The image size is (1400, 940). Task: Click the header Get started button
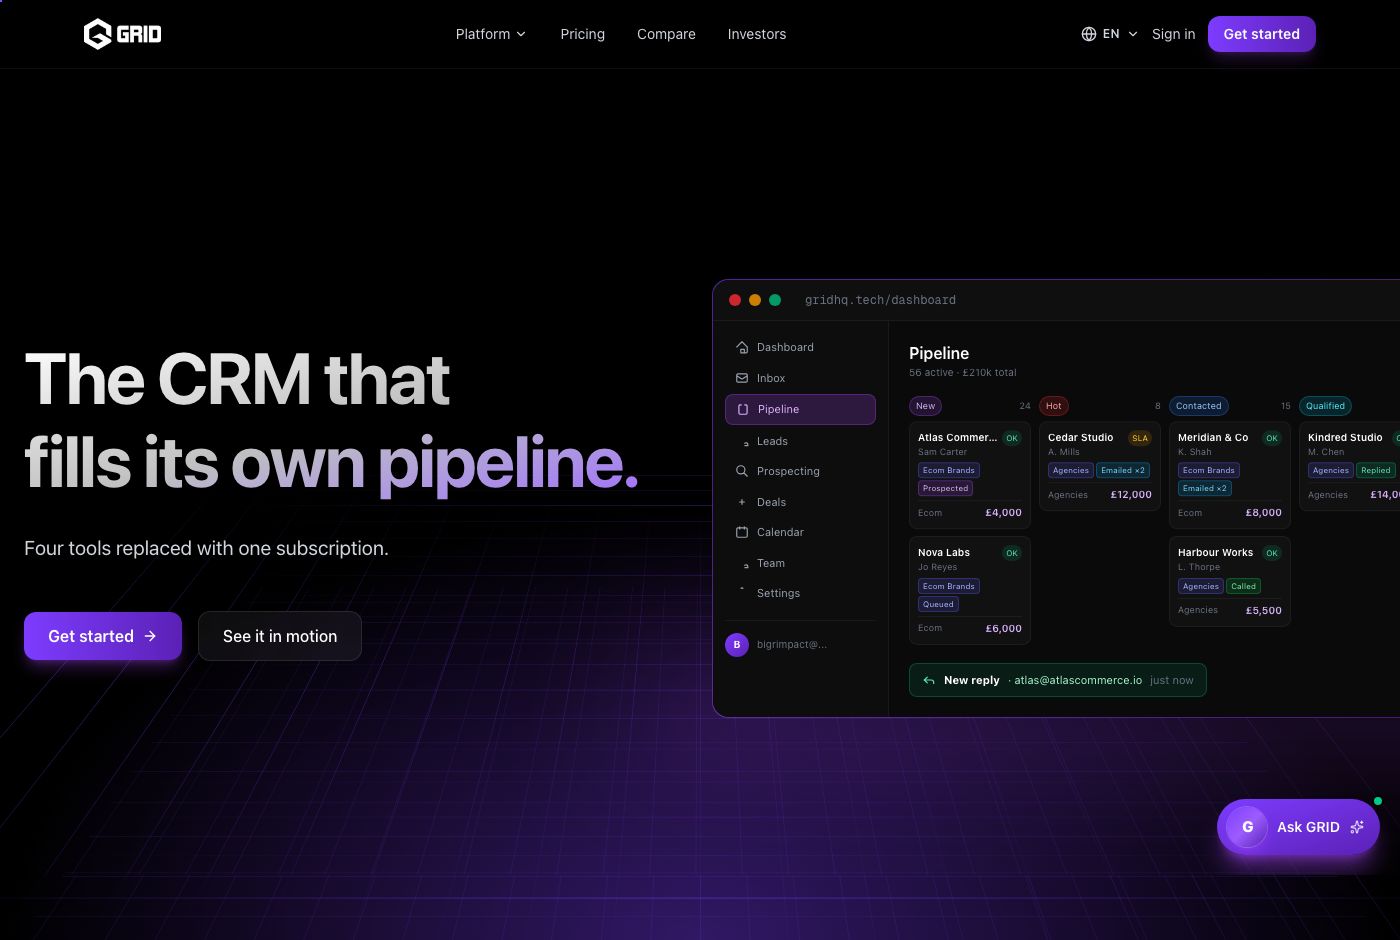1262,34
